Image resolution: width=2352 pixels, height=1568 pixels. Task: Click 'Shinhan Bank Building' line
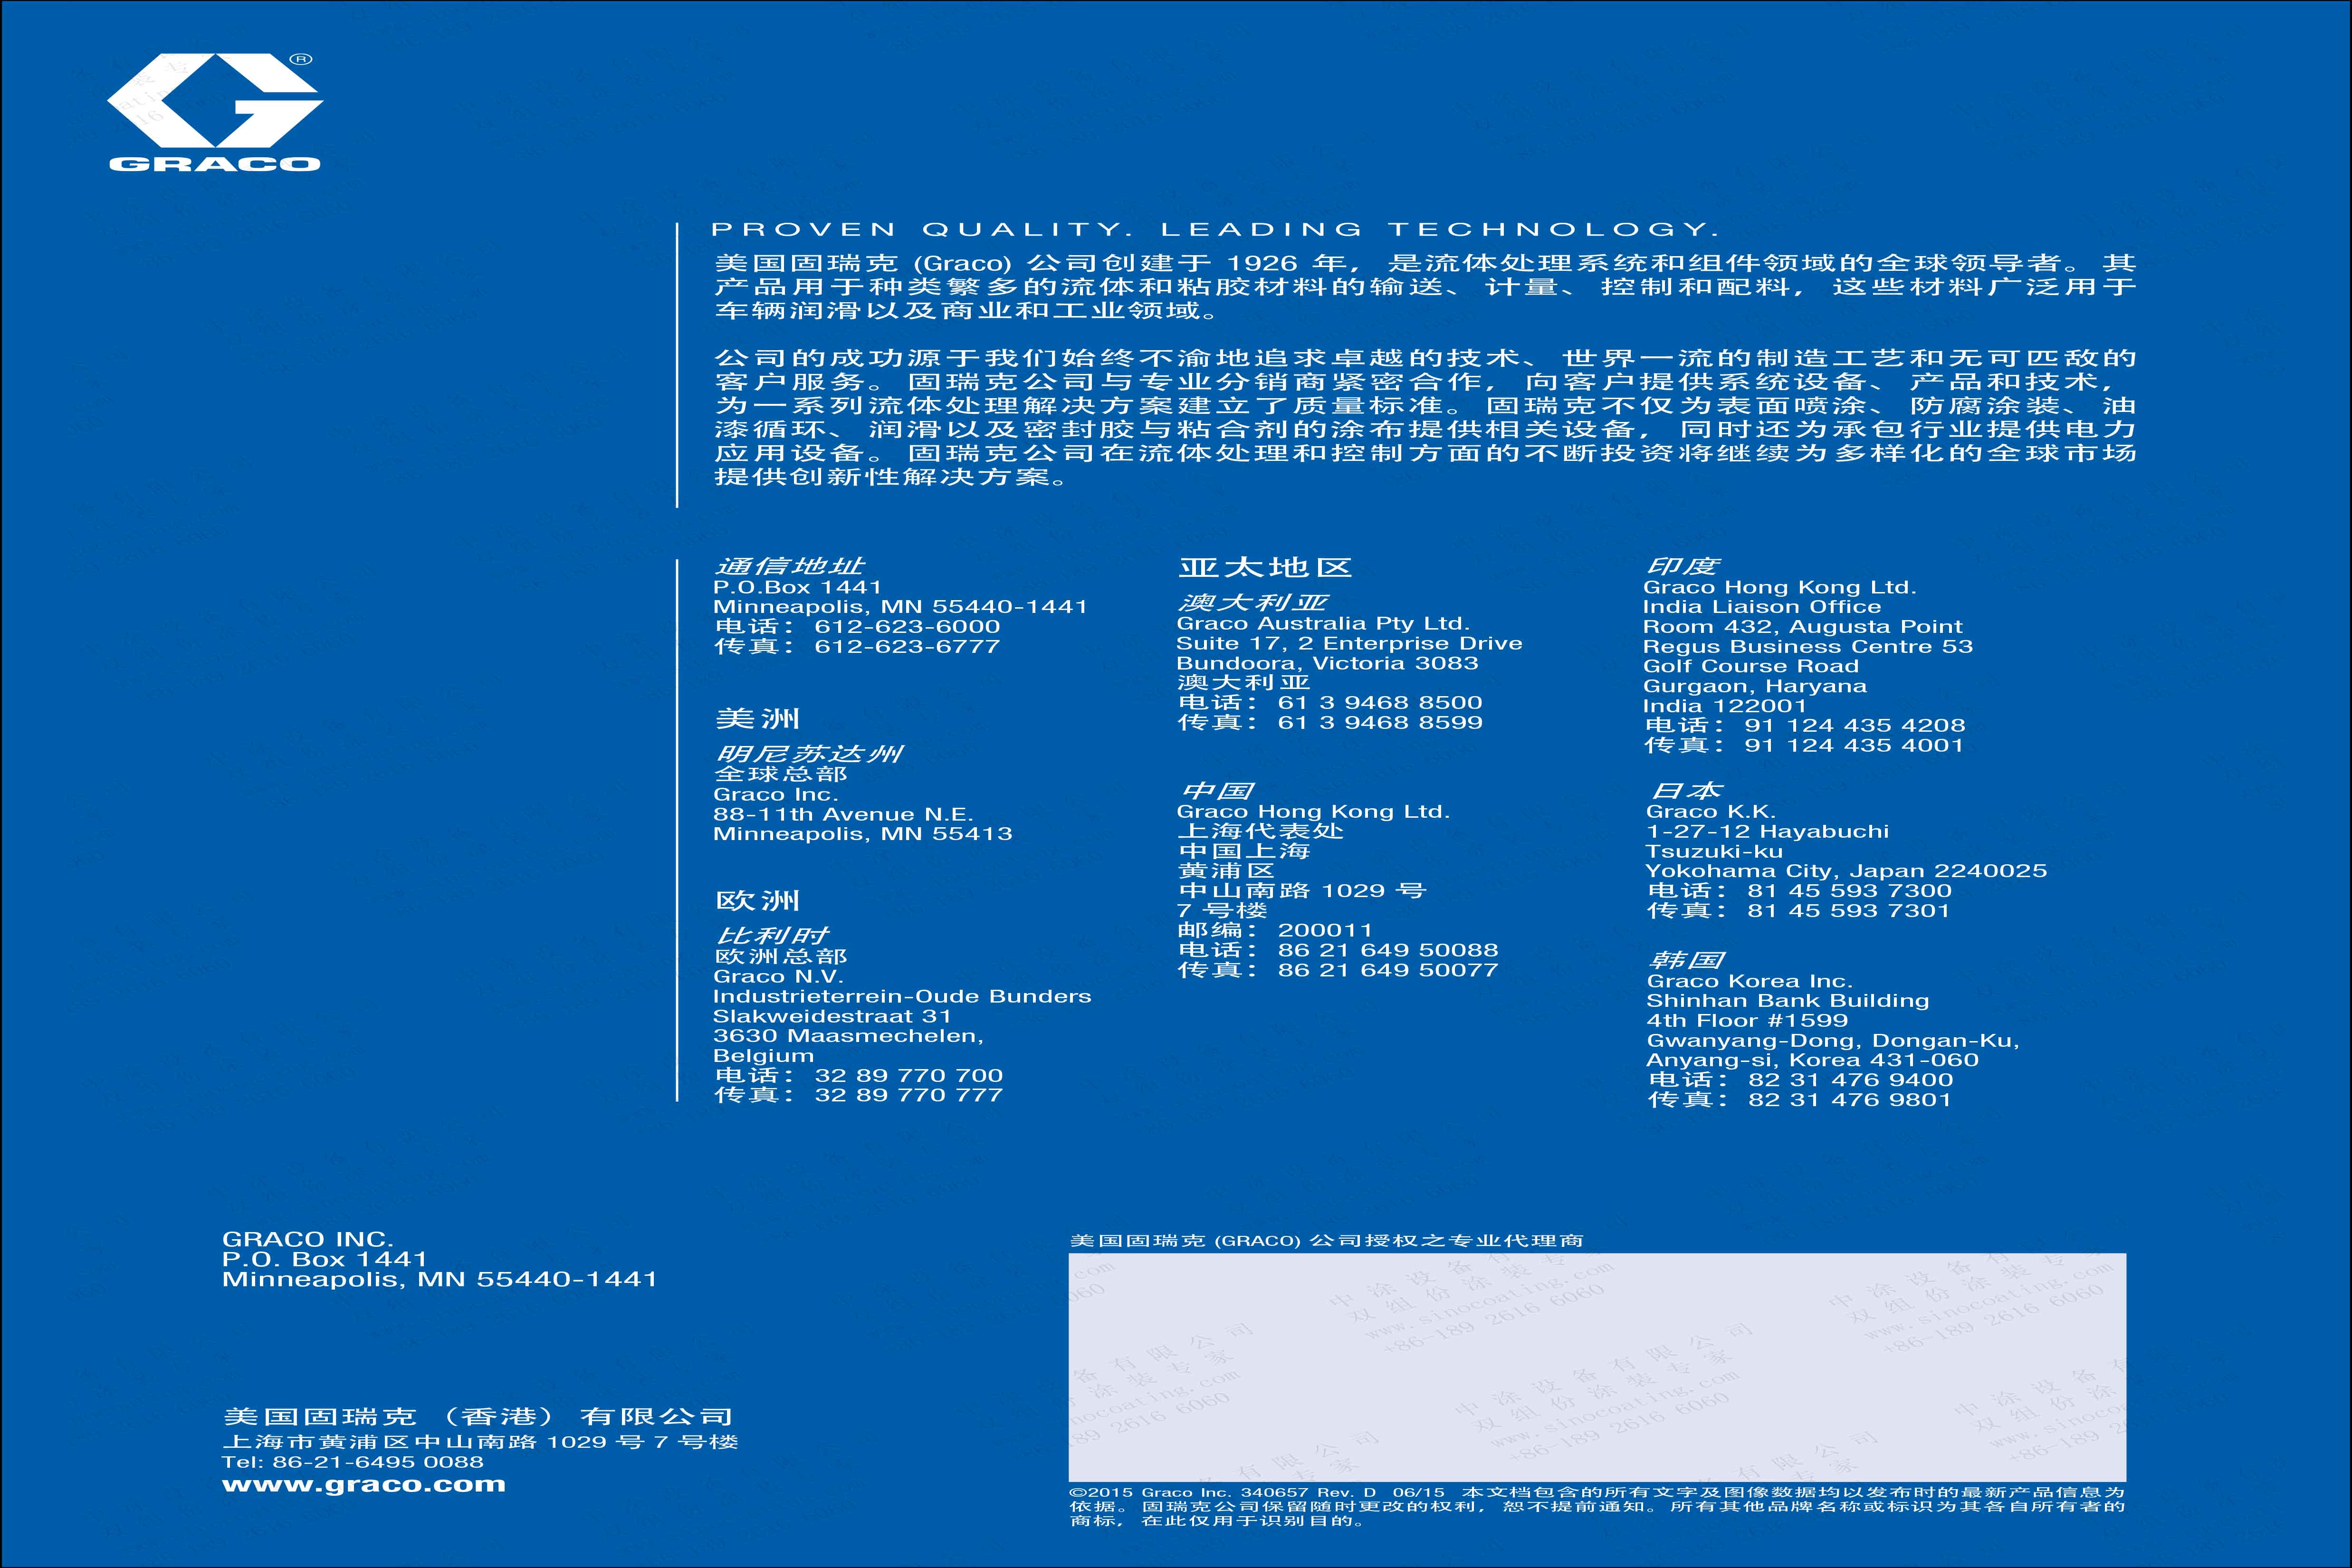pyautogui.click(x=1788, y=1002)
